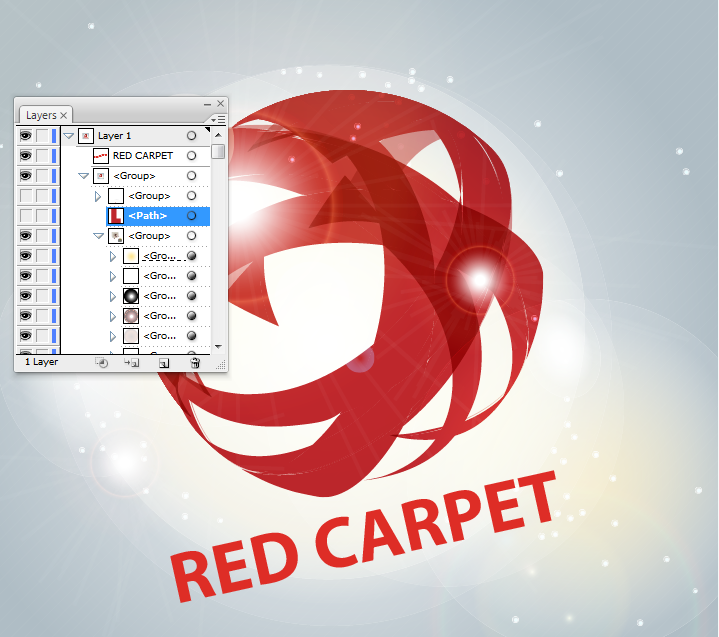Viewport: 719px width, 637px height.
Task: Click Create New Sublayer icon
Action: pyautogui.click(x=132, y=363)
